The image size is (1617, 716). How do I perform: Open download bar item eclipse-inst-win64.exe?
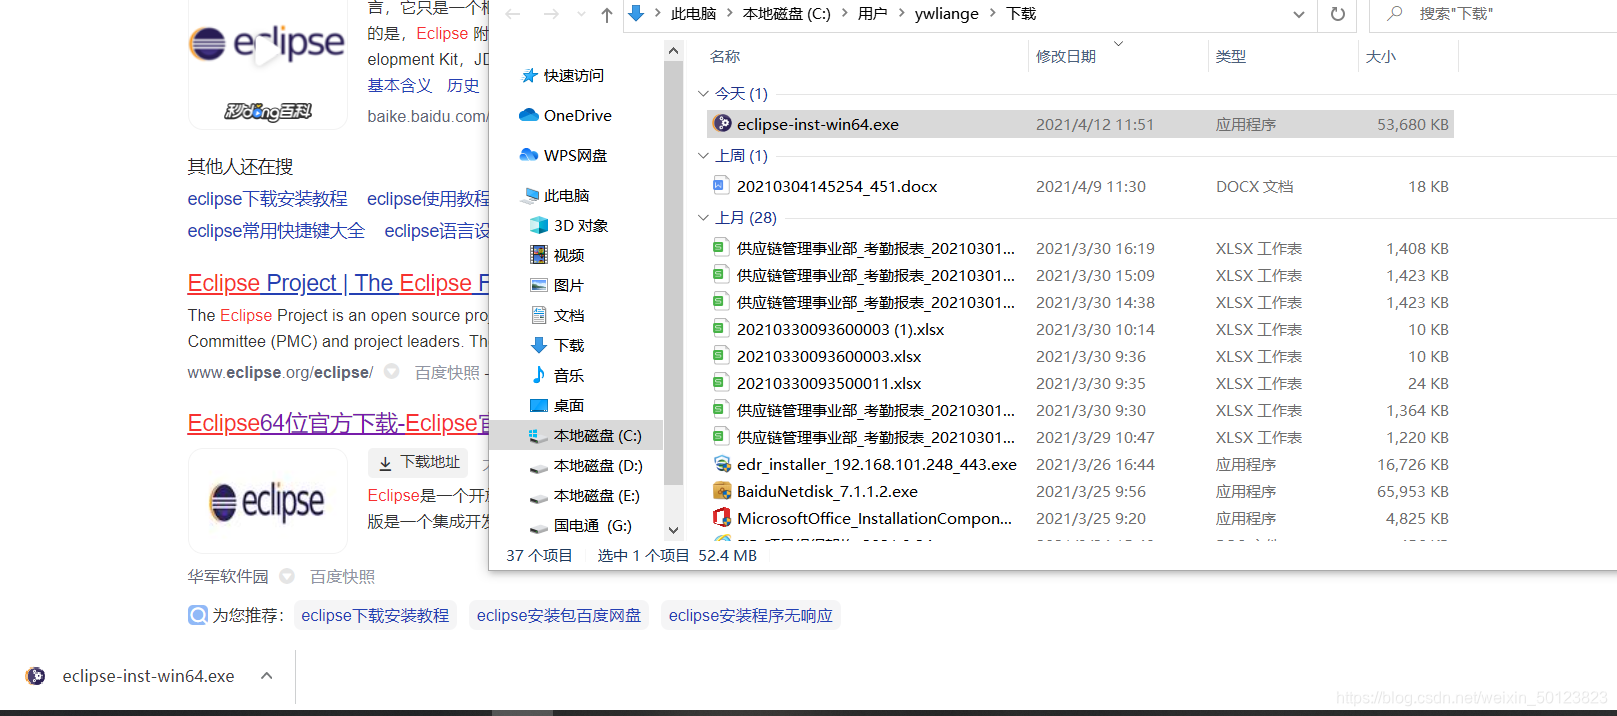148,677
